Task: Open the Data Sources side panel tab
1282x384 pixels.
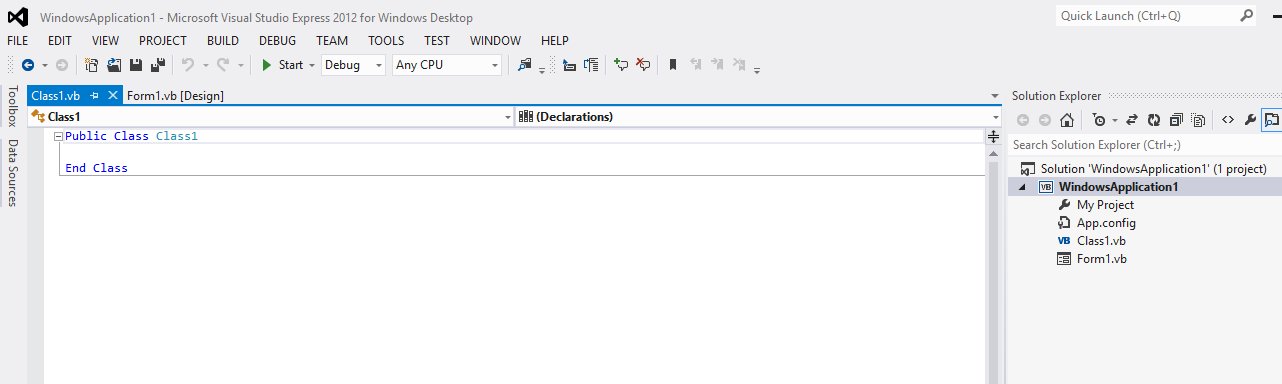Action: tap(13, 173)
